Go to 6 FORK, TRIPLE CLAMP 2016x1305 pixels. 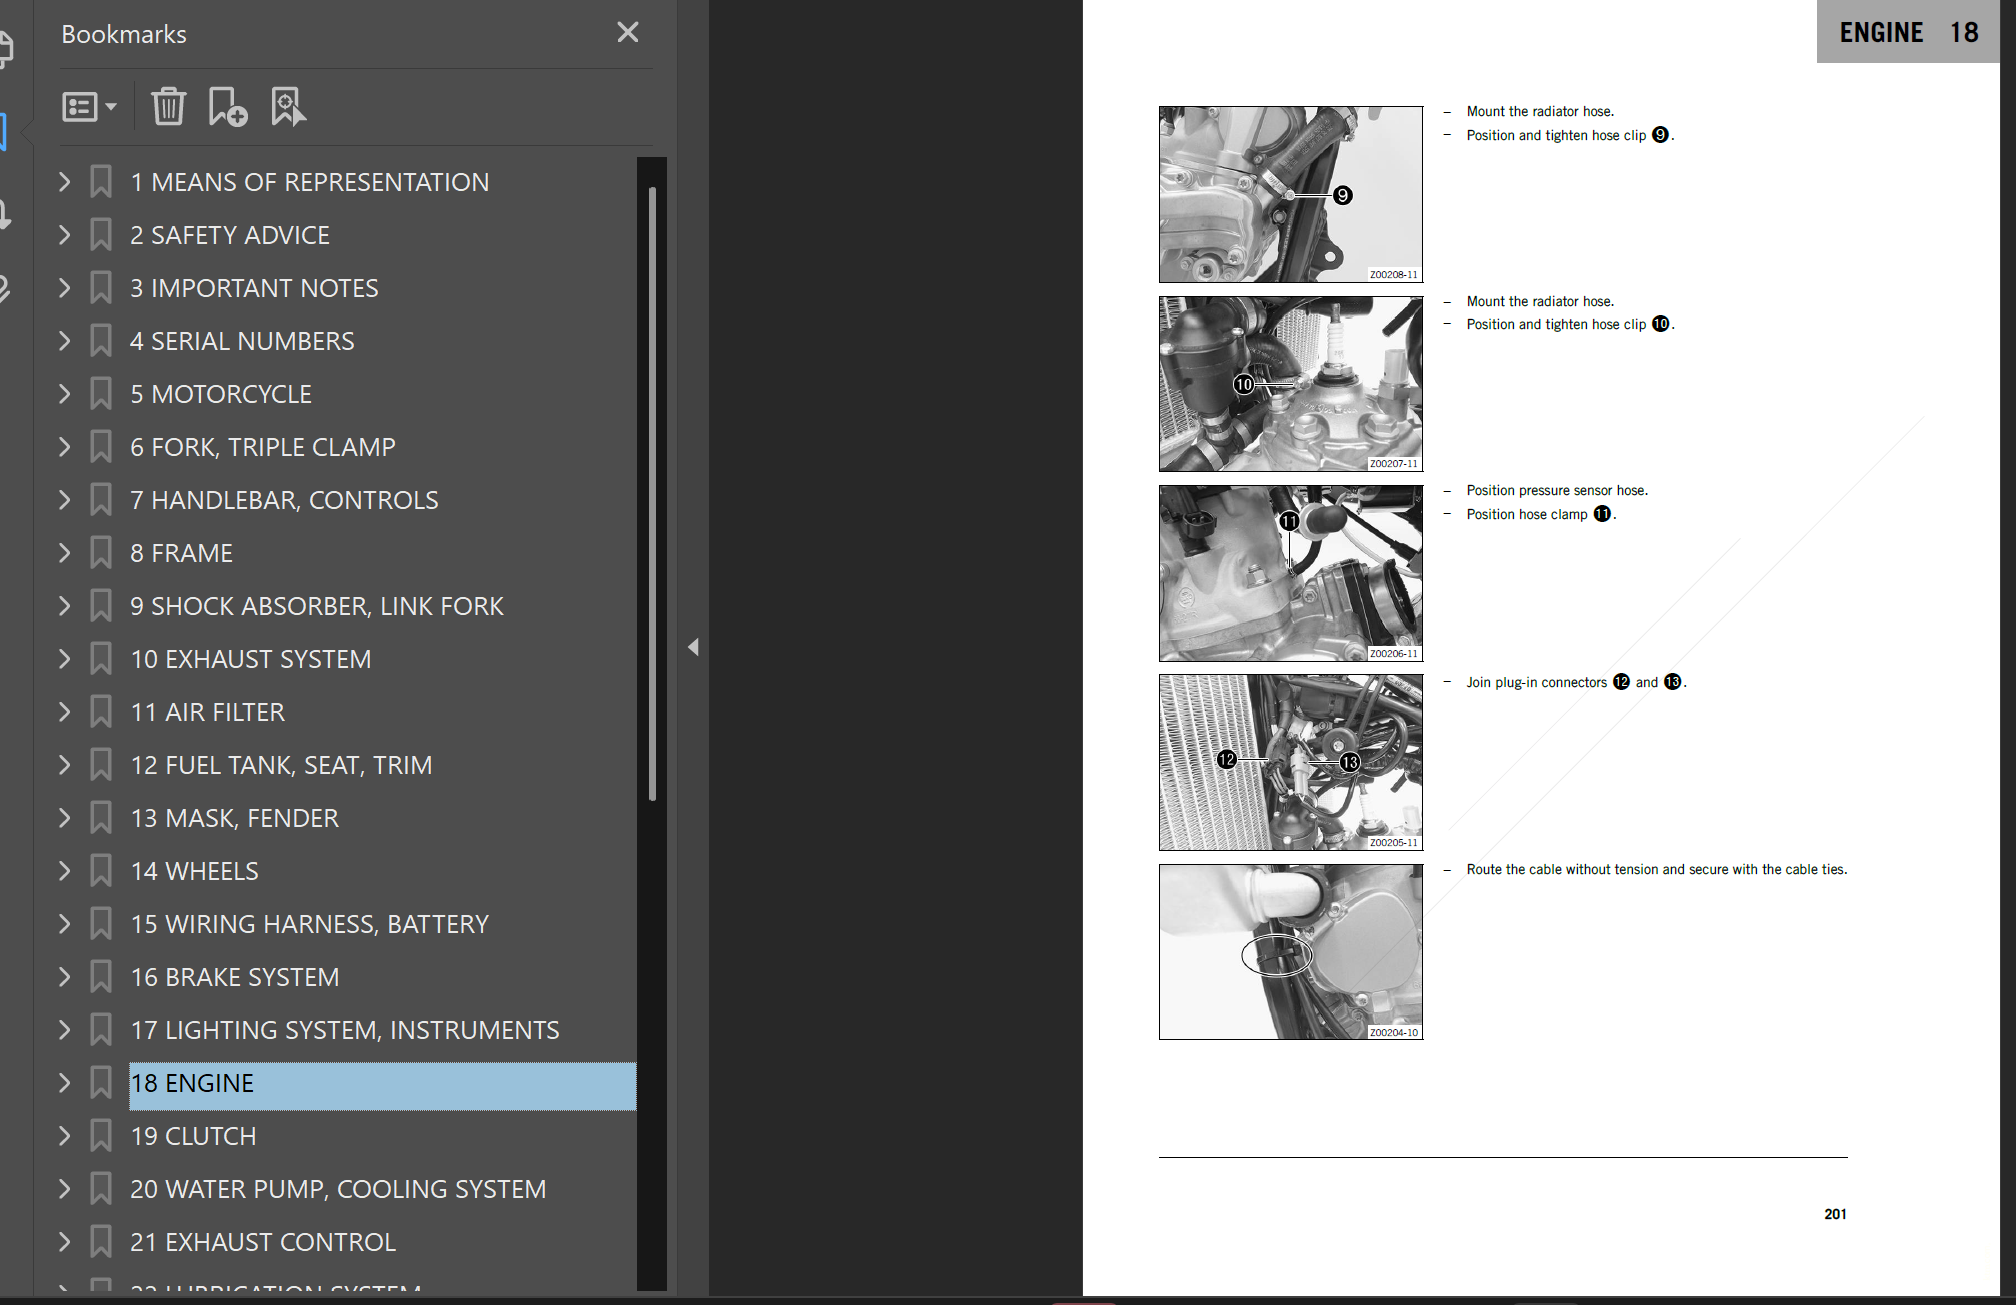point(263,447)
